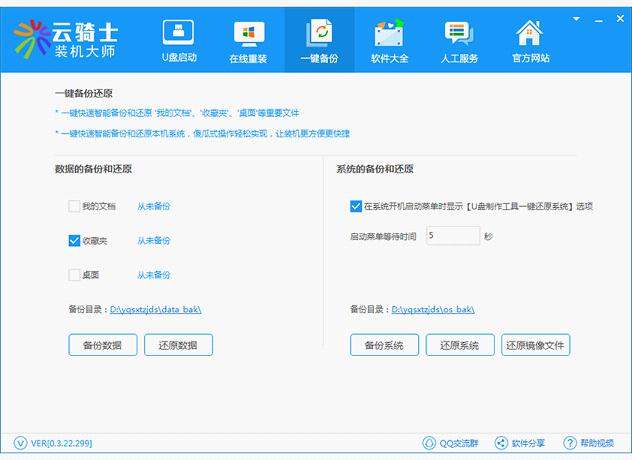Open 软件大全 software library
This screenshot has width=632, height=460.
point(388,40)
